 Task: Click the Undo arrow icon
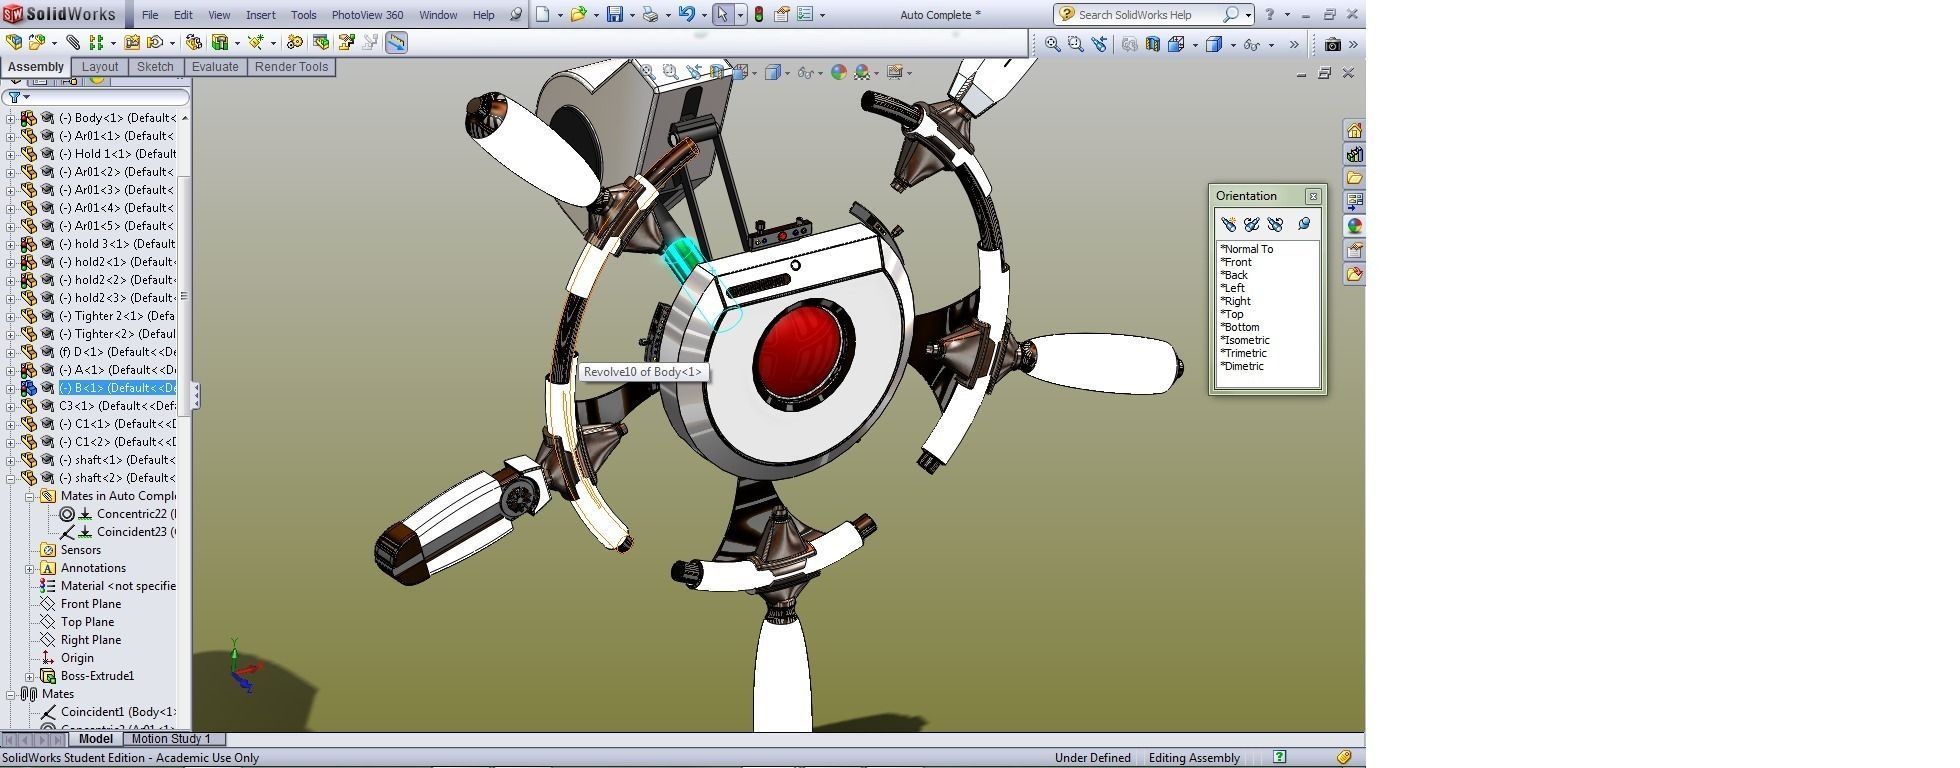point(687,14)
